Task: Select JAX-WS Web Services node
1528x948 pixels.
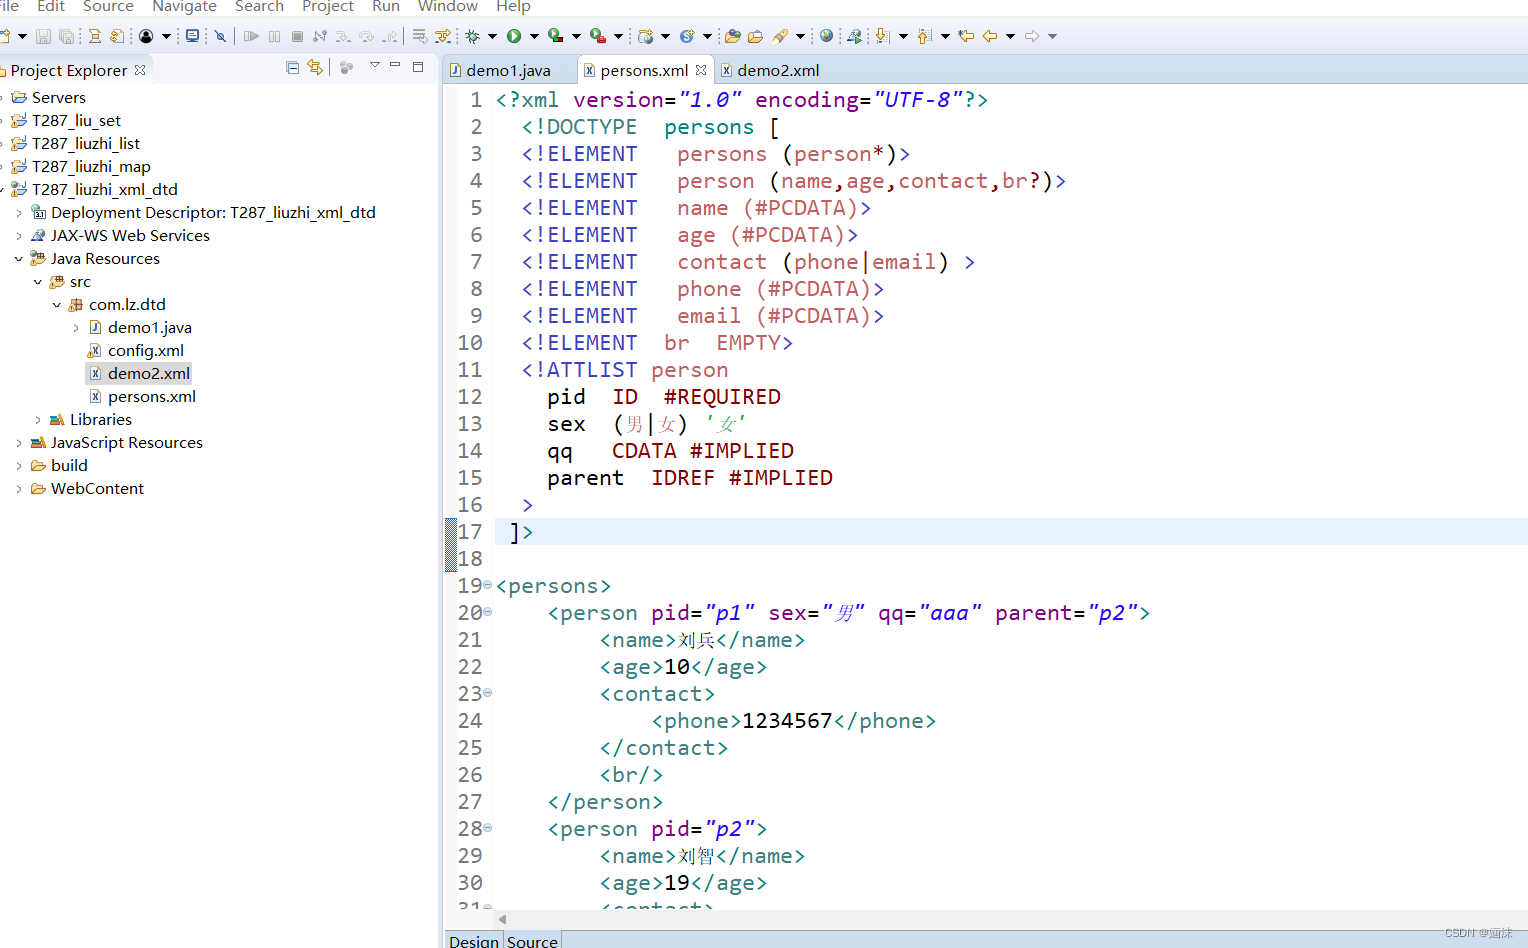Action: (130, 236)
